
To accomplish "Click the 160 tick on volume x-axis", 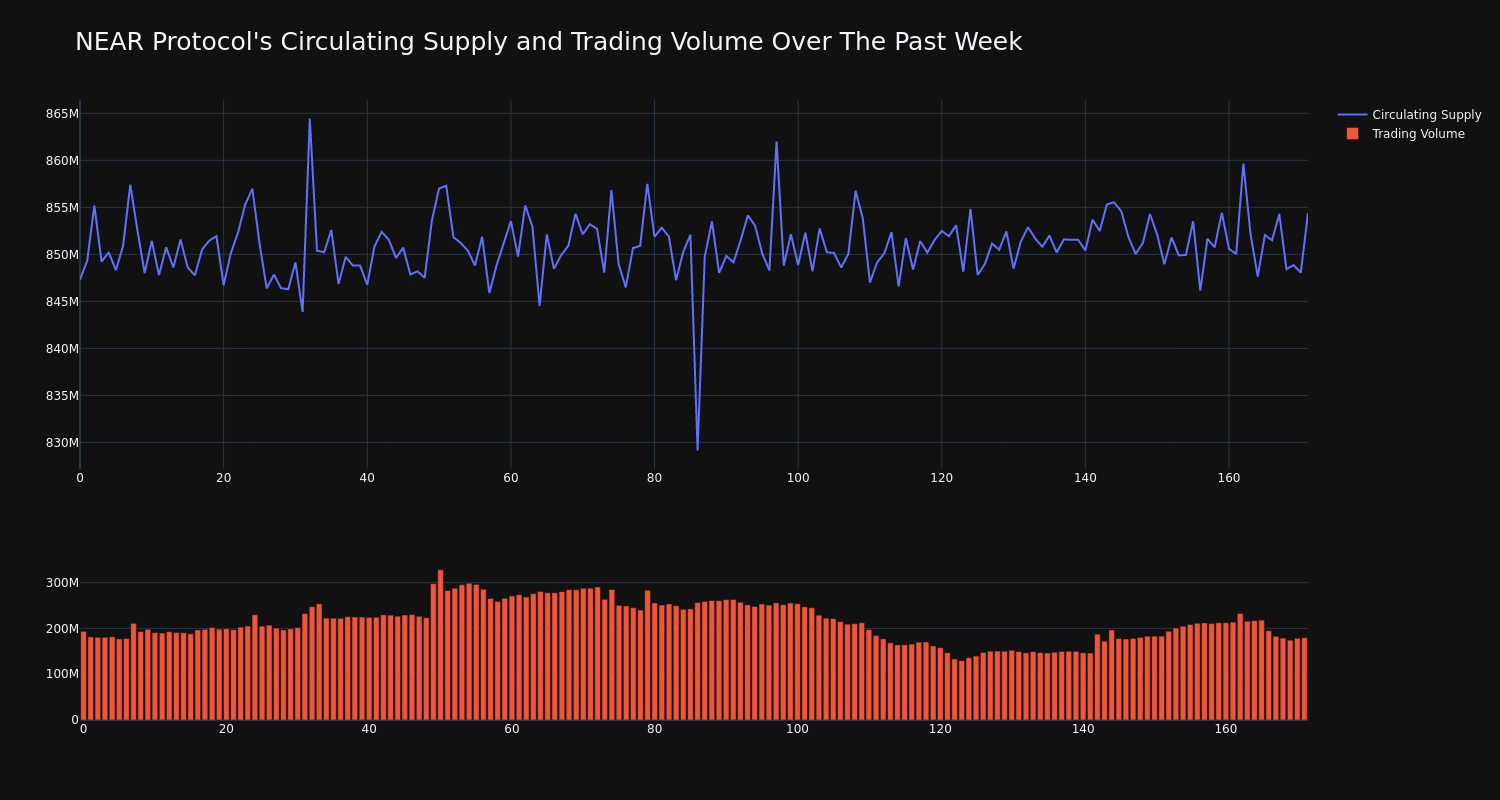I will point(1226,730).
